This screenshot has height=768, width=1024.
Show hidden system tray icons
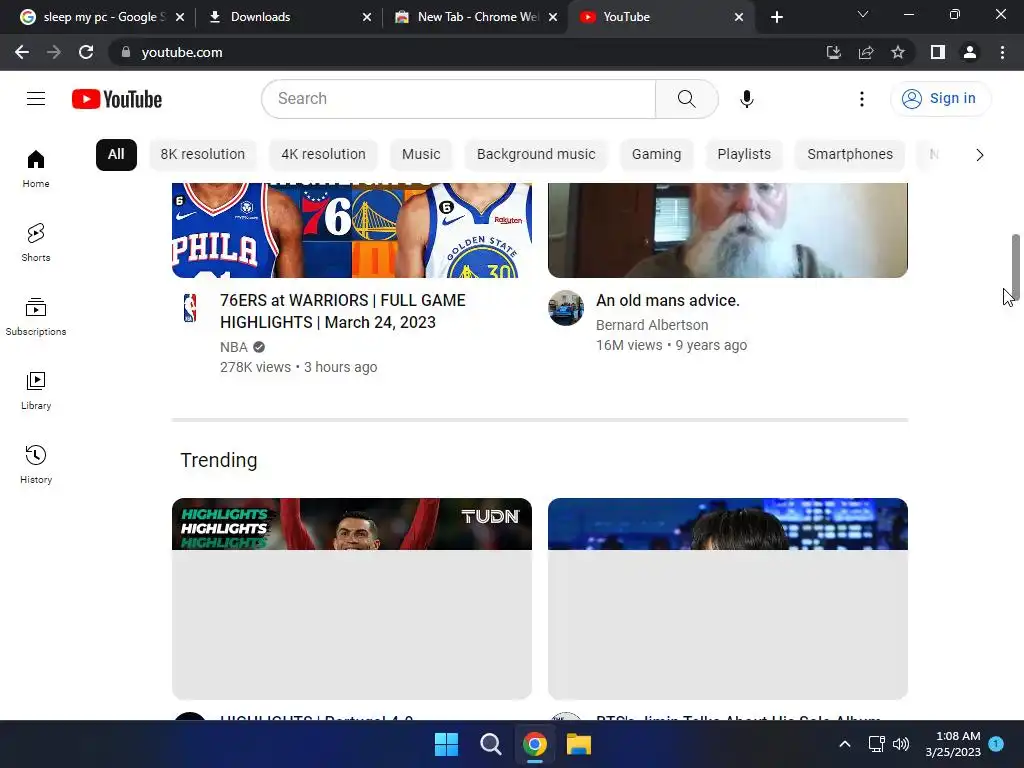point(844,744)
